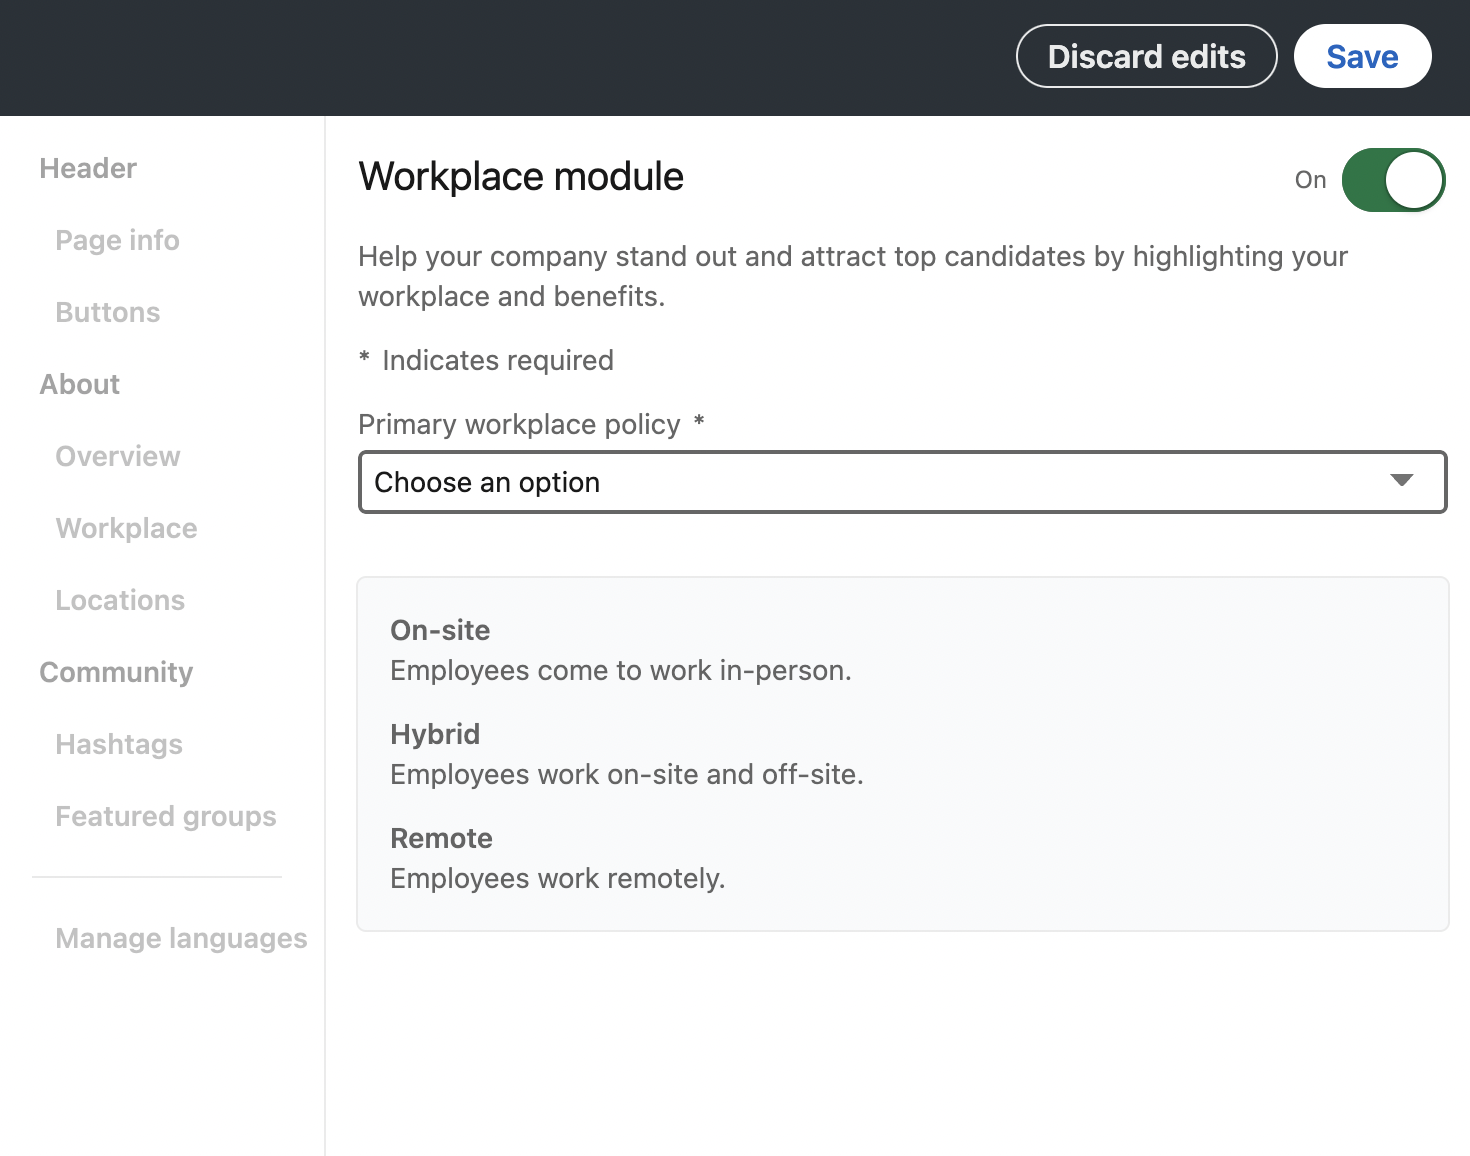The width and height of the screenshot is (1470, 1156).
Task: Select Featured groups in the sidebar
Action: (166, 816)
